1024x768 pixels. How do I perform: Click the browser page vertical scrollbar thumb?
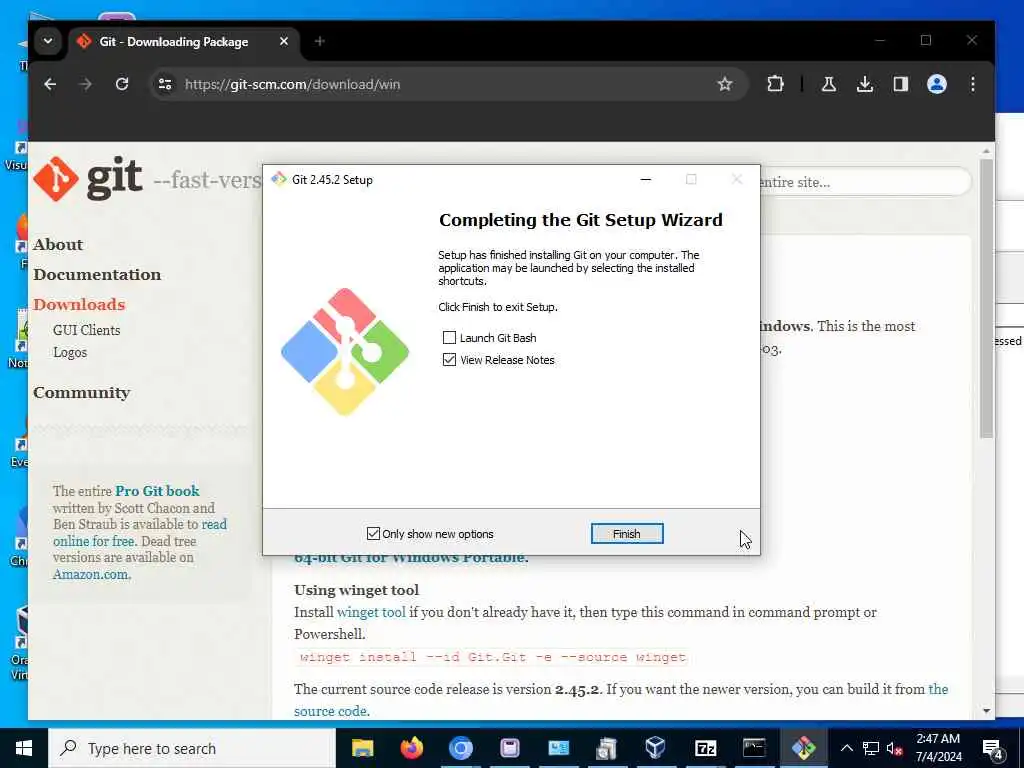[x=986, y=298]
